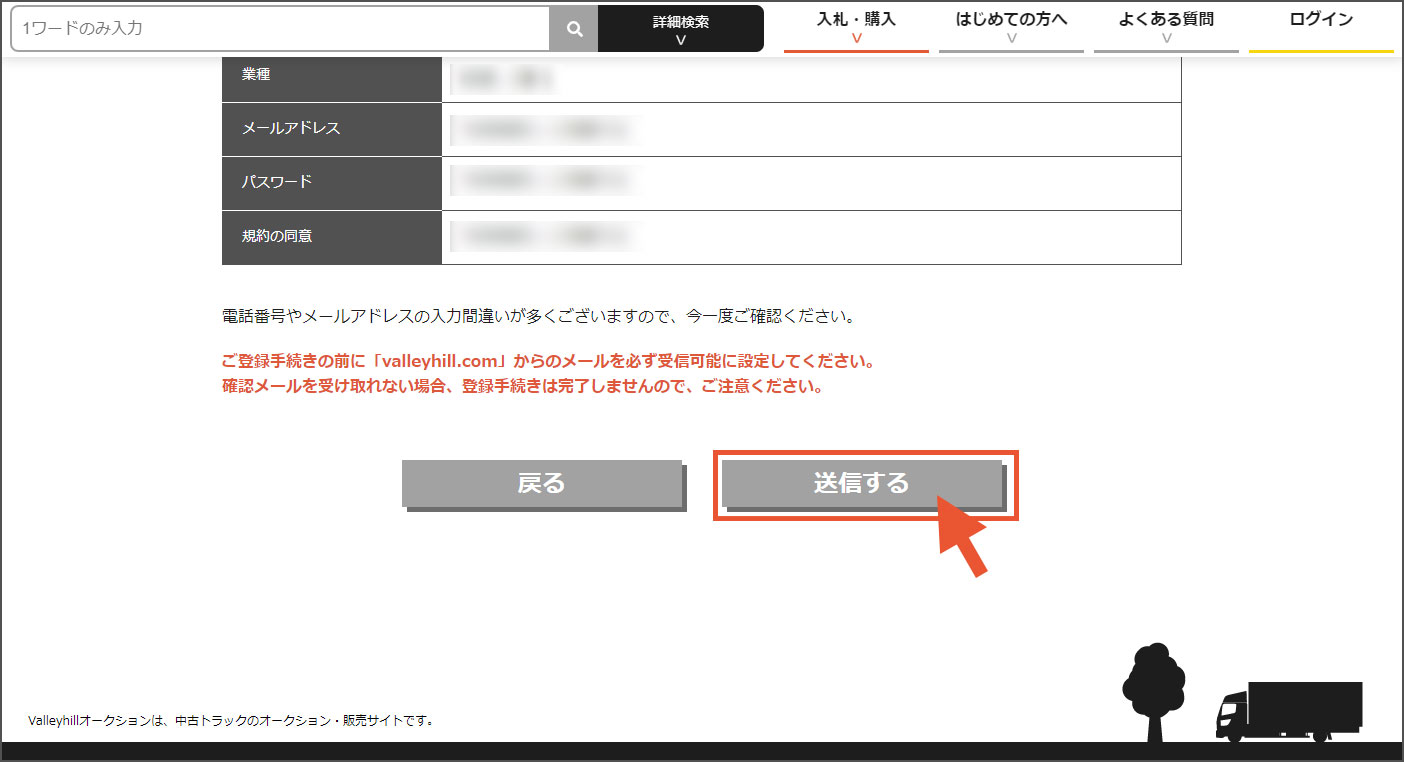Click the 電話番号やメールアドレス confirmation notice text

(x=539, y=316)
